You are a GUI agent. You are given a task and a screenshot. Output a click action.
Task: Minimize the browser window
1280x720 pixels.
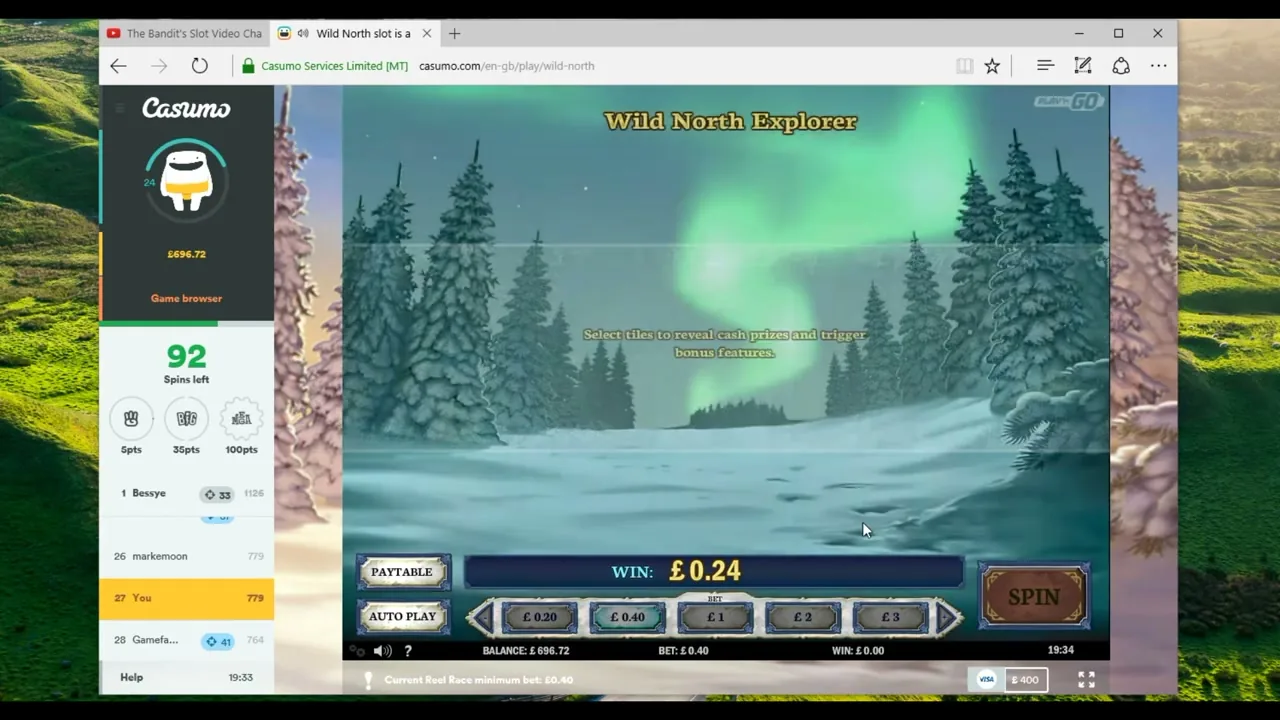pyautogui.click(x=1079, y=33)
